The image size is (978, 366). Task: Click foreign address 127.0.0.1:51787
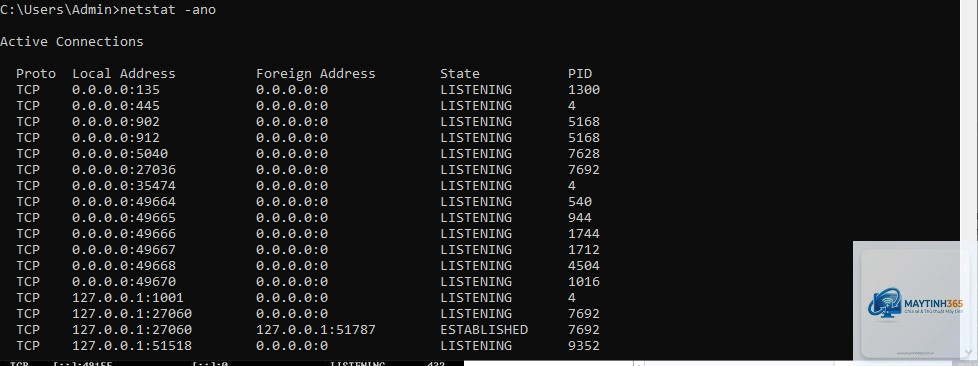click(x=316, y=330)
